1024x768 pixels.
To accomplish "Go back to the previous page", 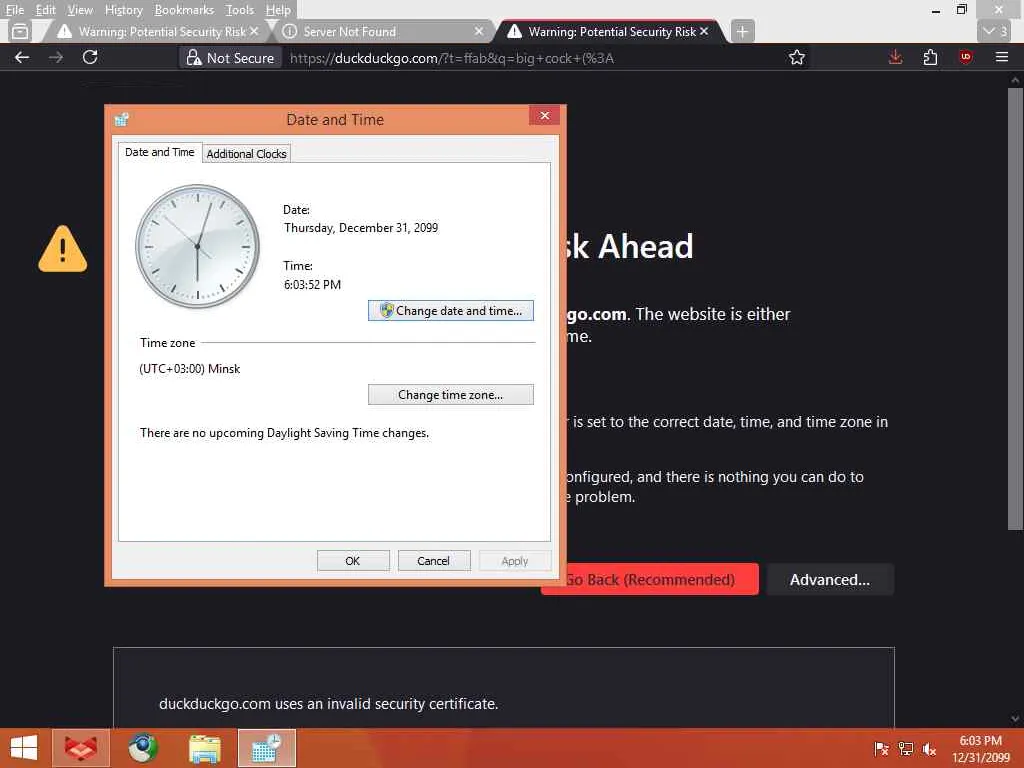I will (x=22, y=57).
